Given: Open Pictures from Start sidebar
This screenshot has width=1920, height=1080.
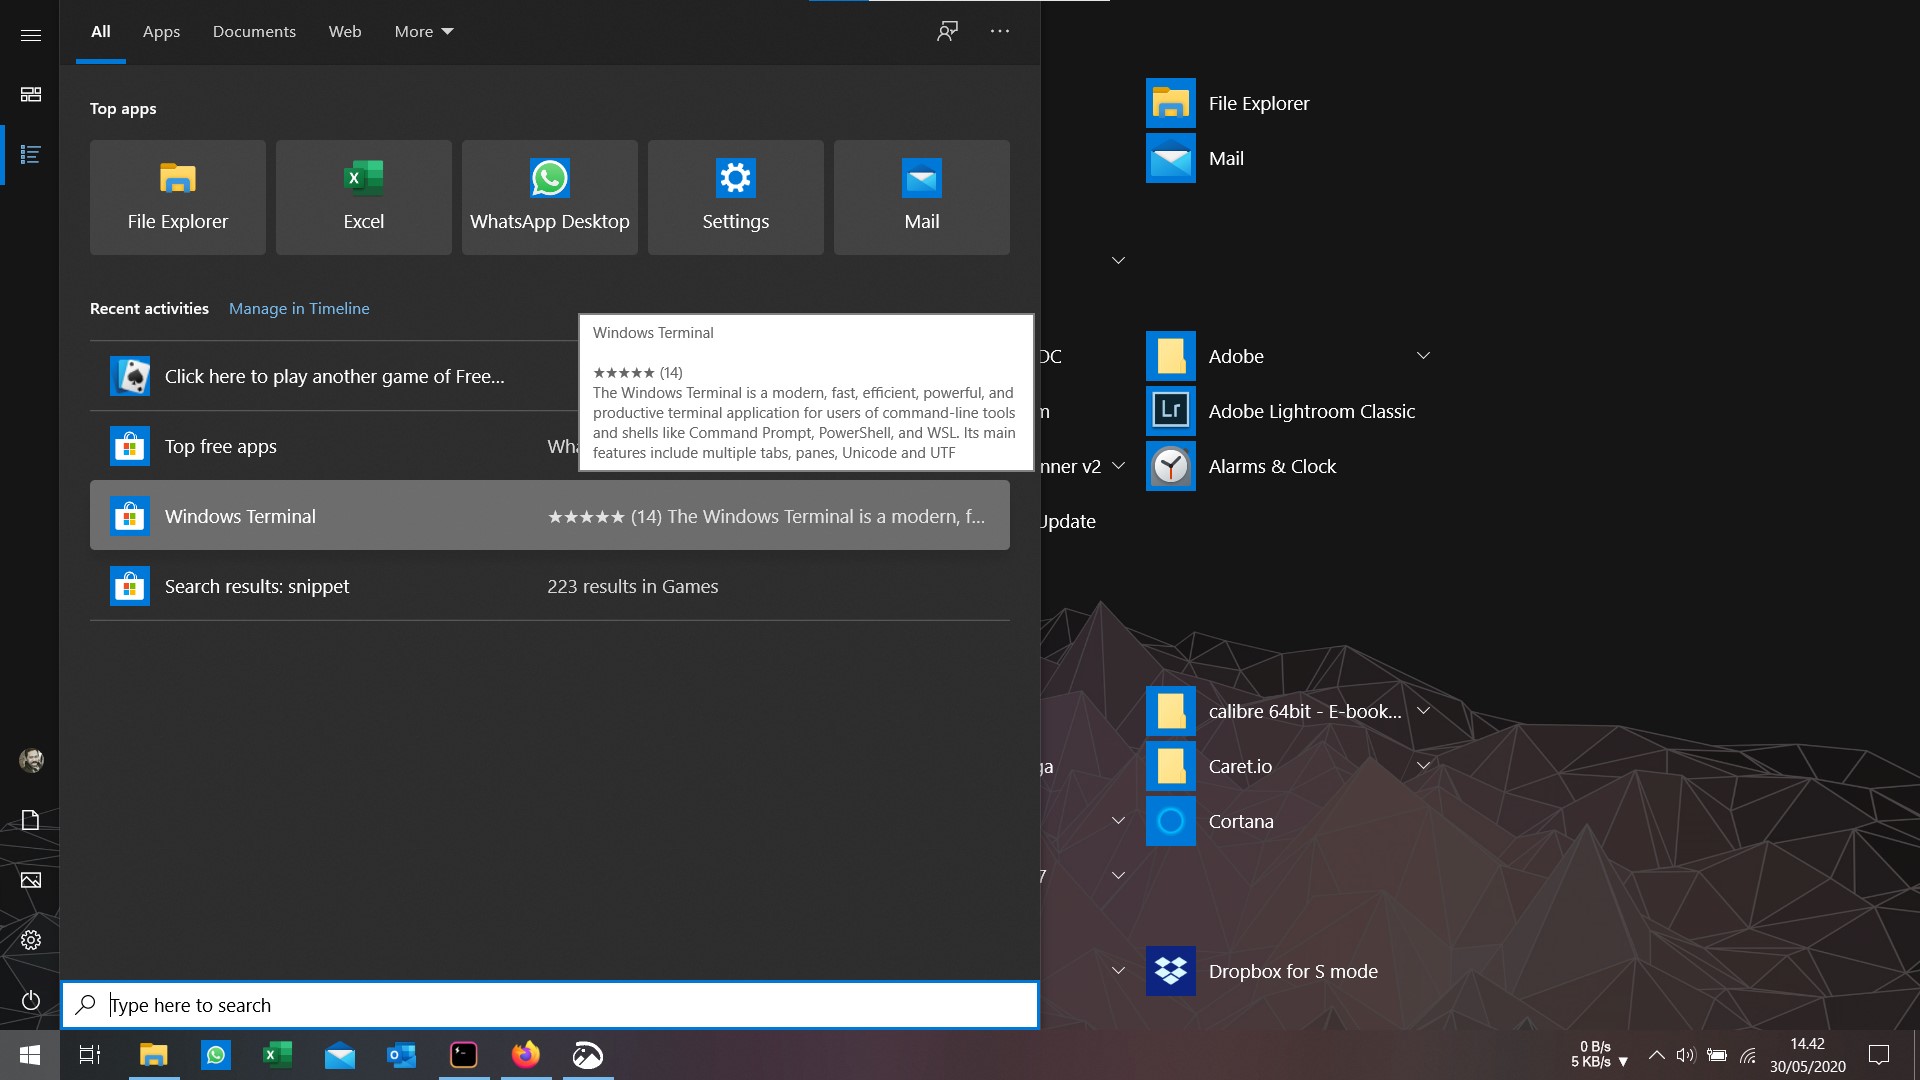Looking at the screenshot, I should click(31, 880).
